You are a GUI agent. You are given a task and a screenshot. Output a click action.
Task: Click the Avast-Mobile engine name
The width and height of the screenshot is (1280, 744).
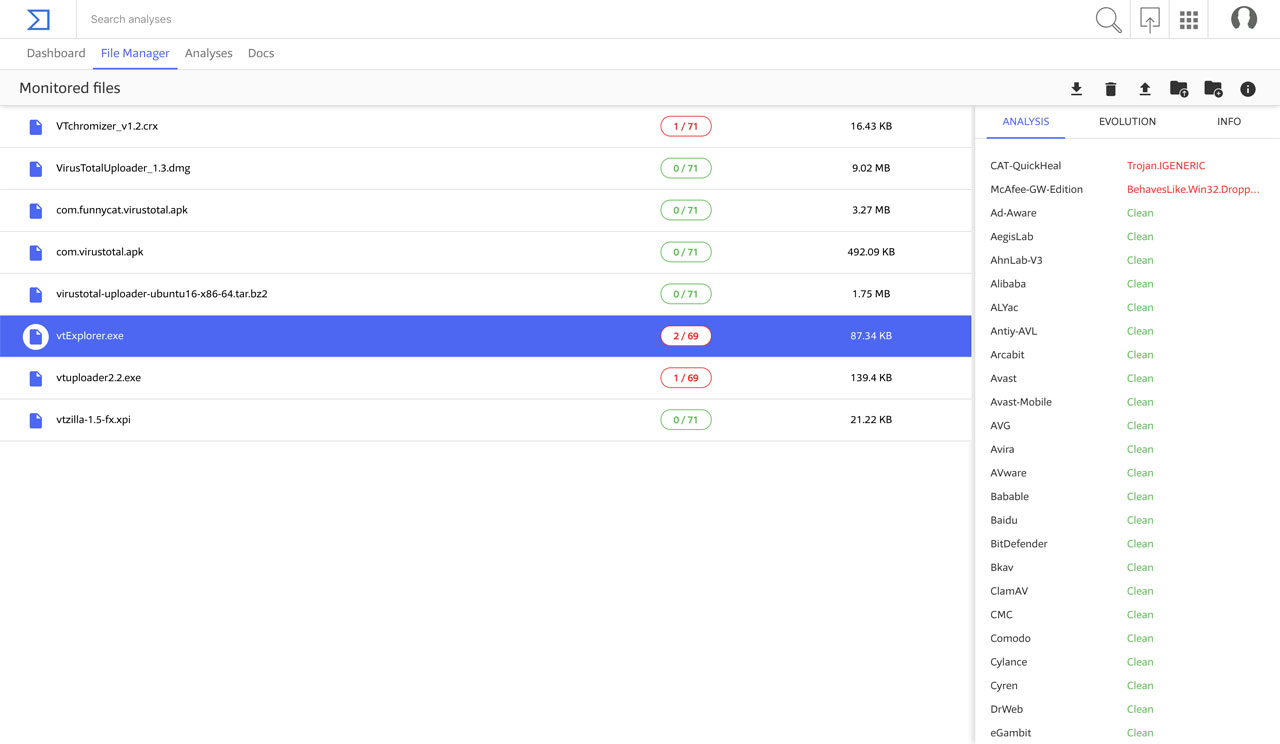pyautogui.click(x=1021, y=402)
